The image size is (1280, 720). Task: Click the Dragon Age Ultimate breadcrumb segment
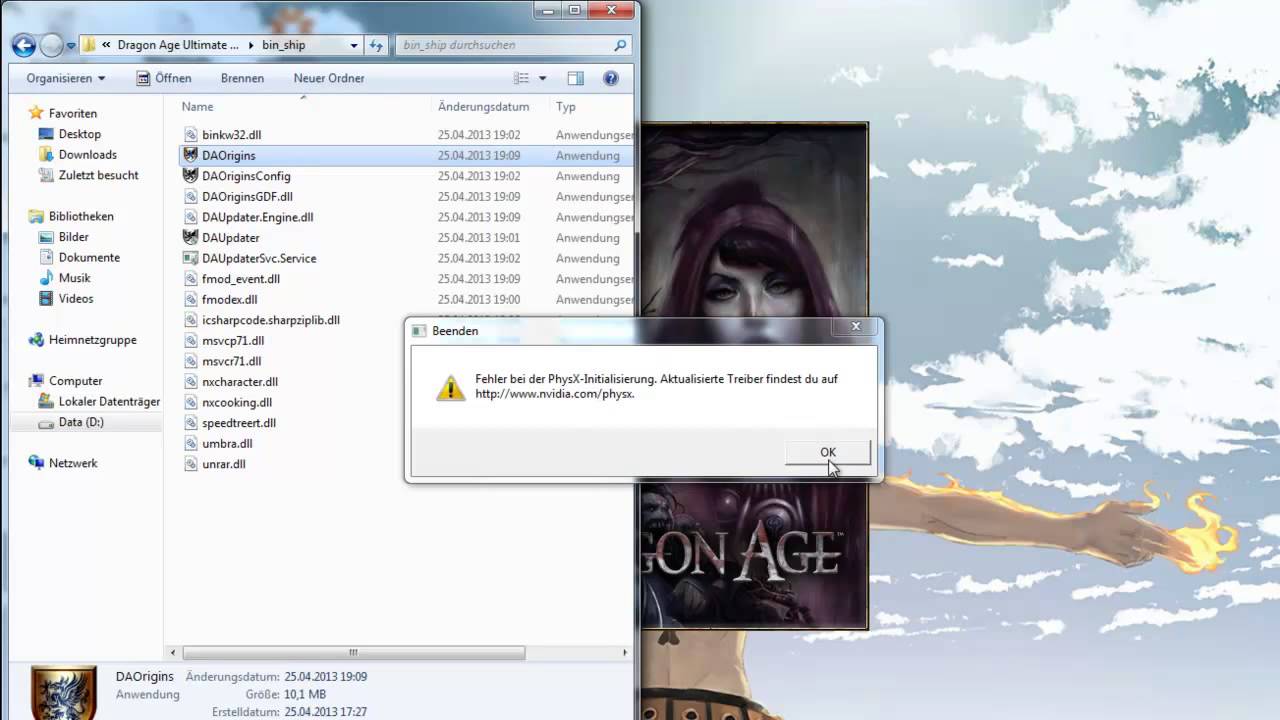click(178, 45)
